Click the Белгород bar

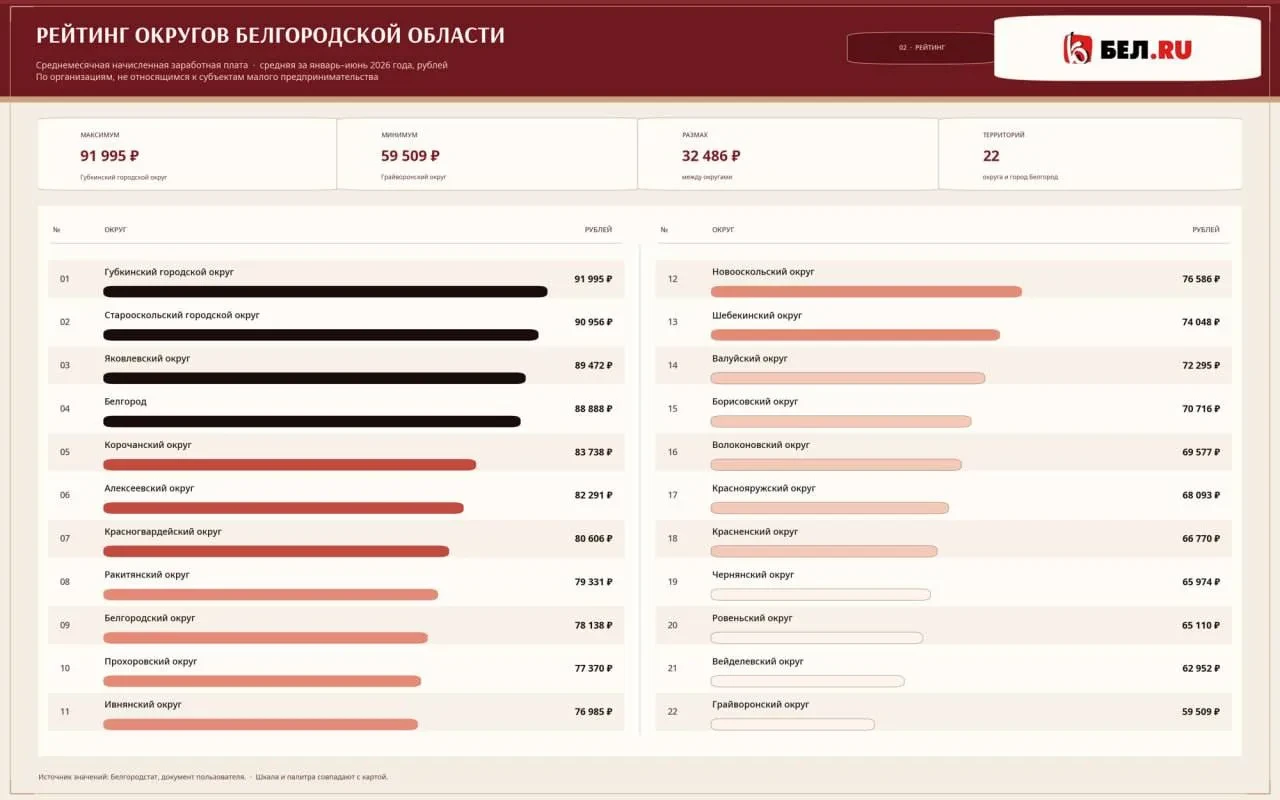(311, 421)
